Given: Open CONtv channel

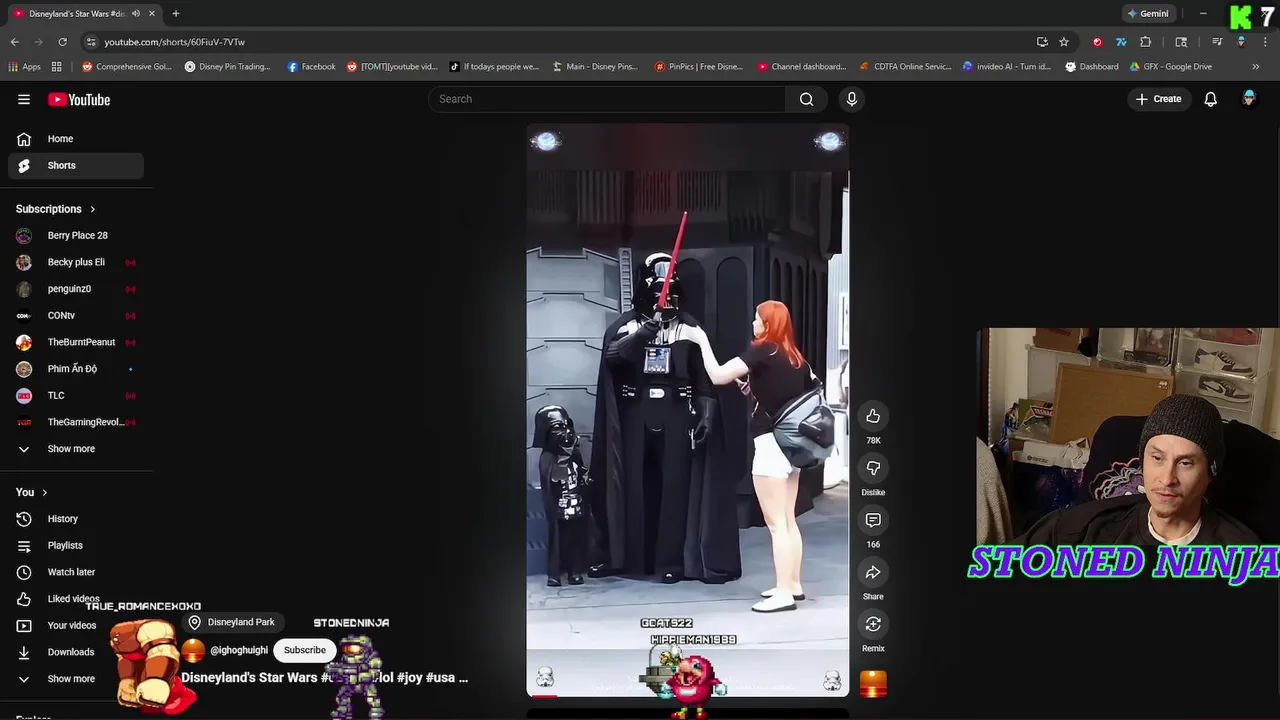Looking at the screenshot, I should [x=76, y=315].
